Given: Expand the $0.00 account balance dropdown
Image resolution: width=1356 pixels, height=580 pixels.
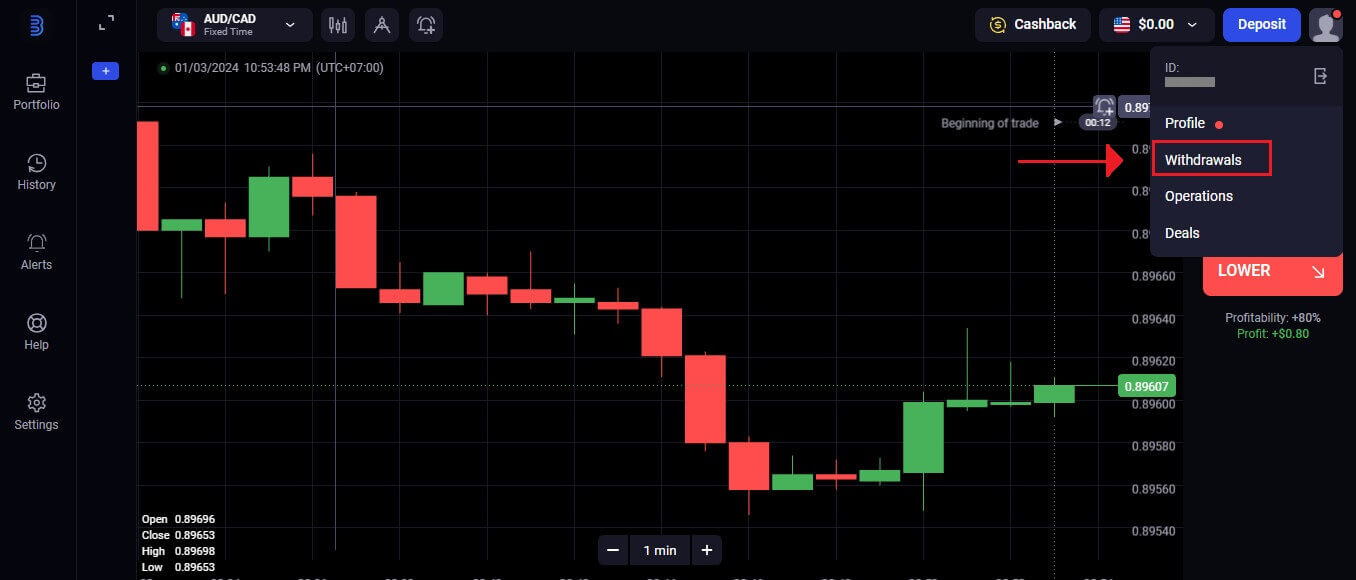Looking at the screenshot, I should [x=1156, y=25].
